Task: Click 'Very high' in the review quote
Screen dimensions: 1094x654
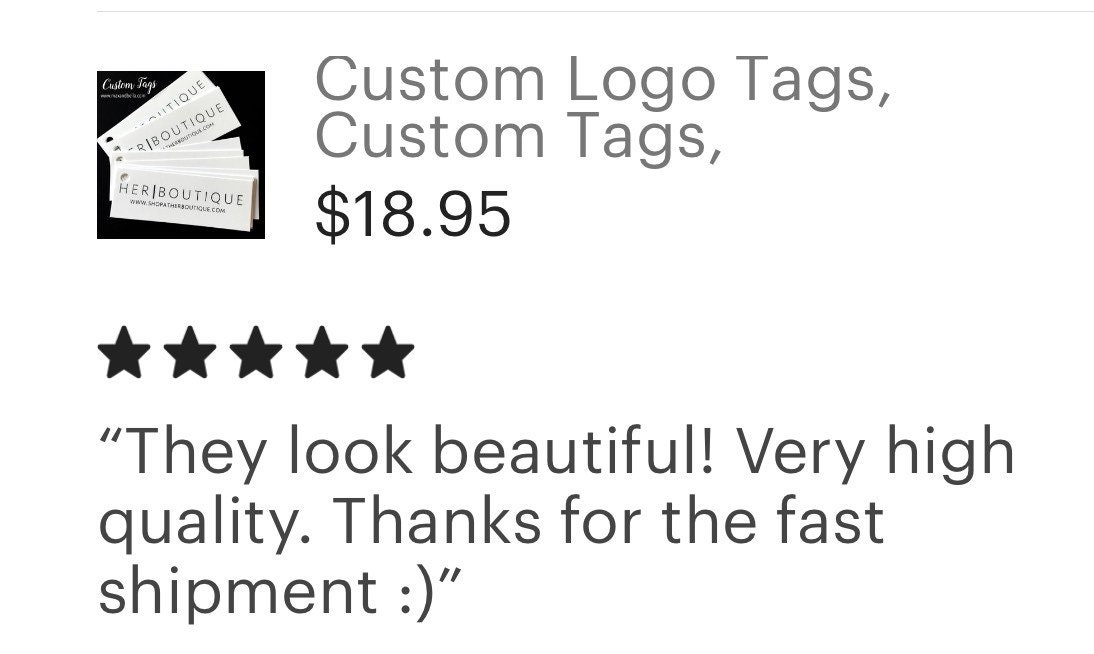Action: click(875, 453)
